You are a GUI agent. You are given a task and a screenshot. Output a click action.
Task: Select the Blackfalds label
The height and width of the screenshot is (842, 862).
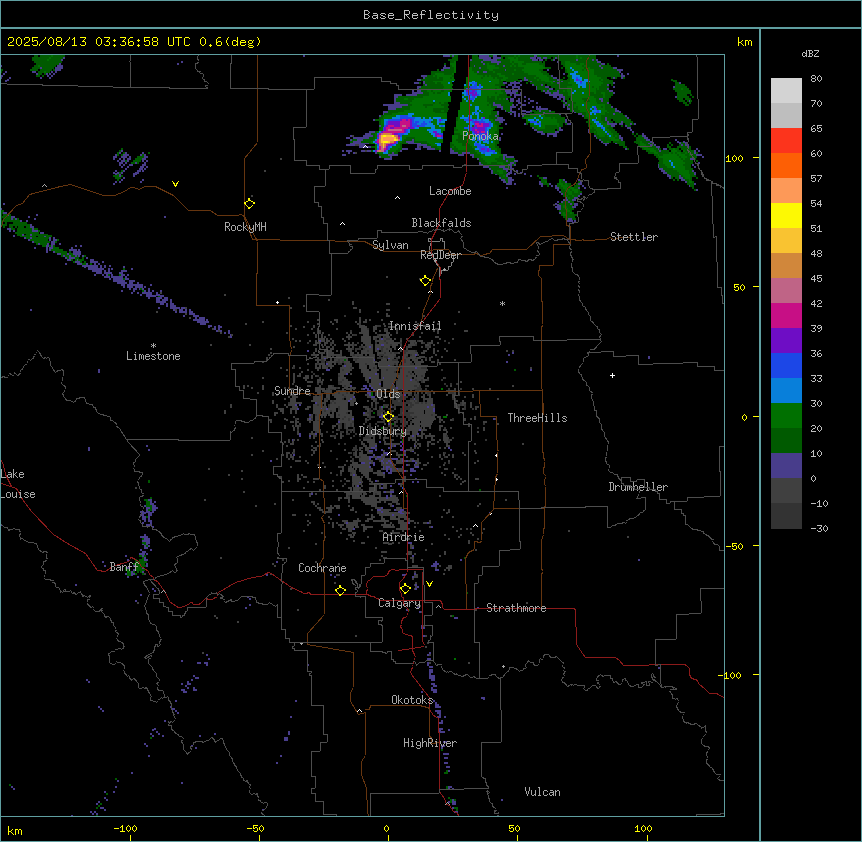click(x=441, y=223)
